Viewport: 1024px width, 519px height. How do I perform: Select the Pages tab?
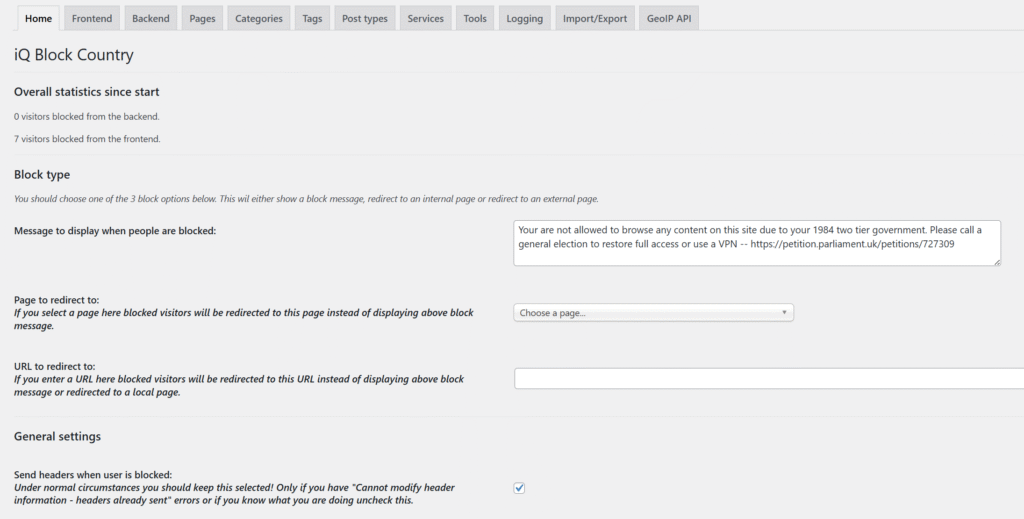(202, 18)
